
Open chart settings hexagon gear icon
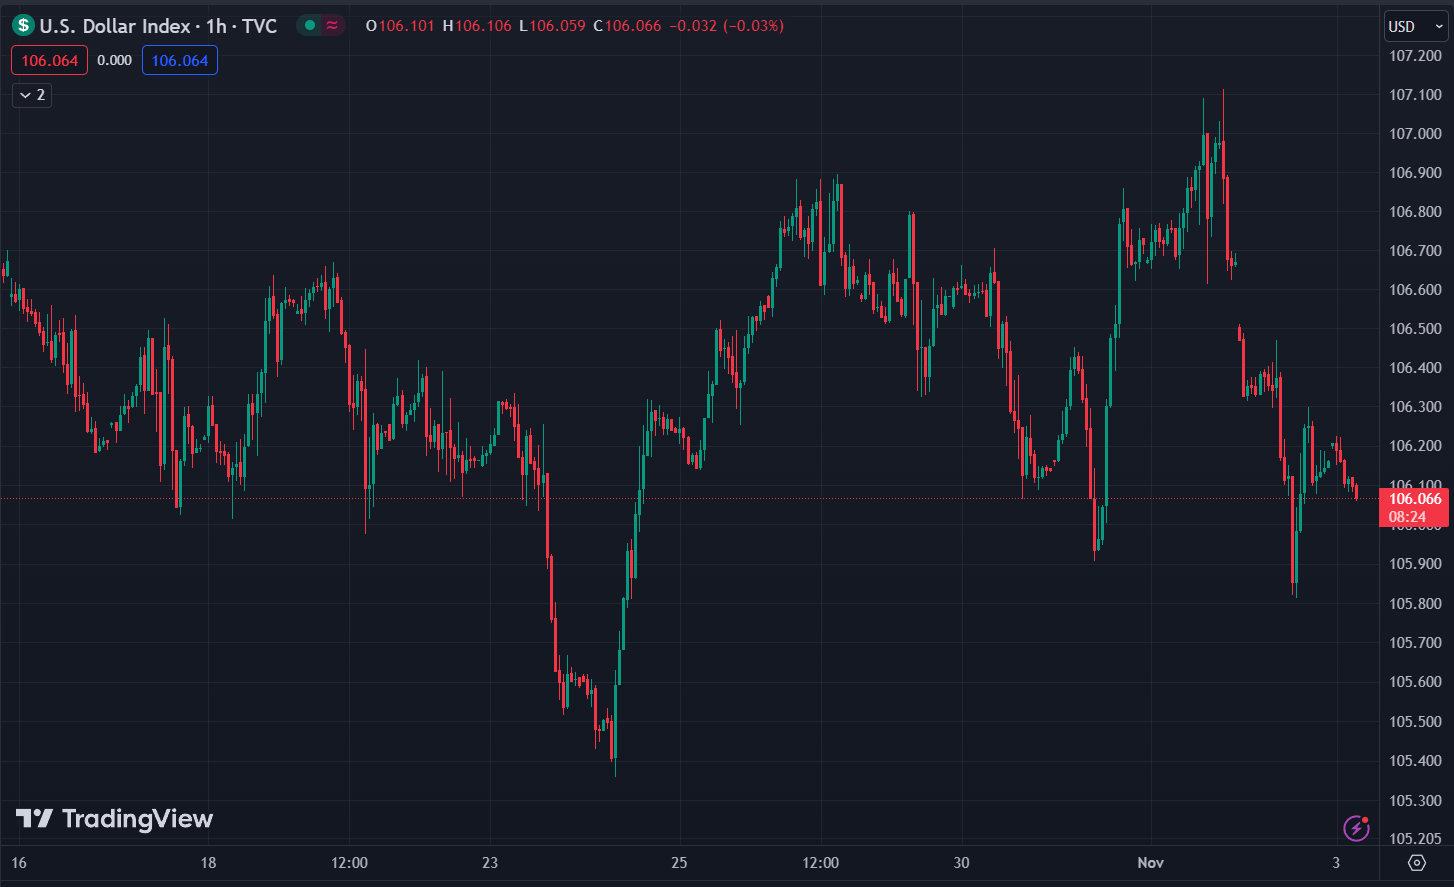click(1416, 863)
